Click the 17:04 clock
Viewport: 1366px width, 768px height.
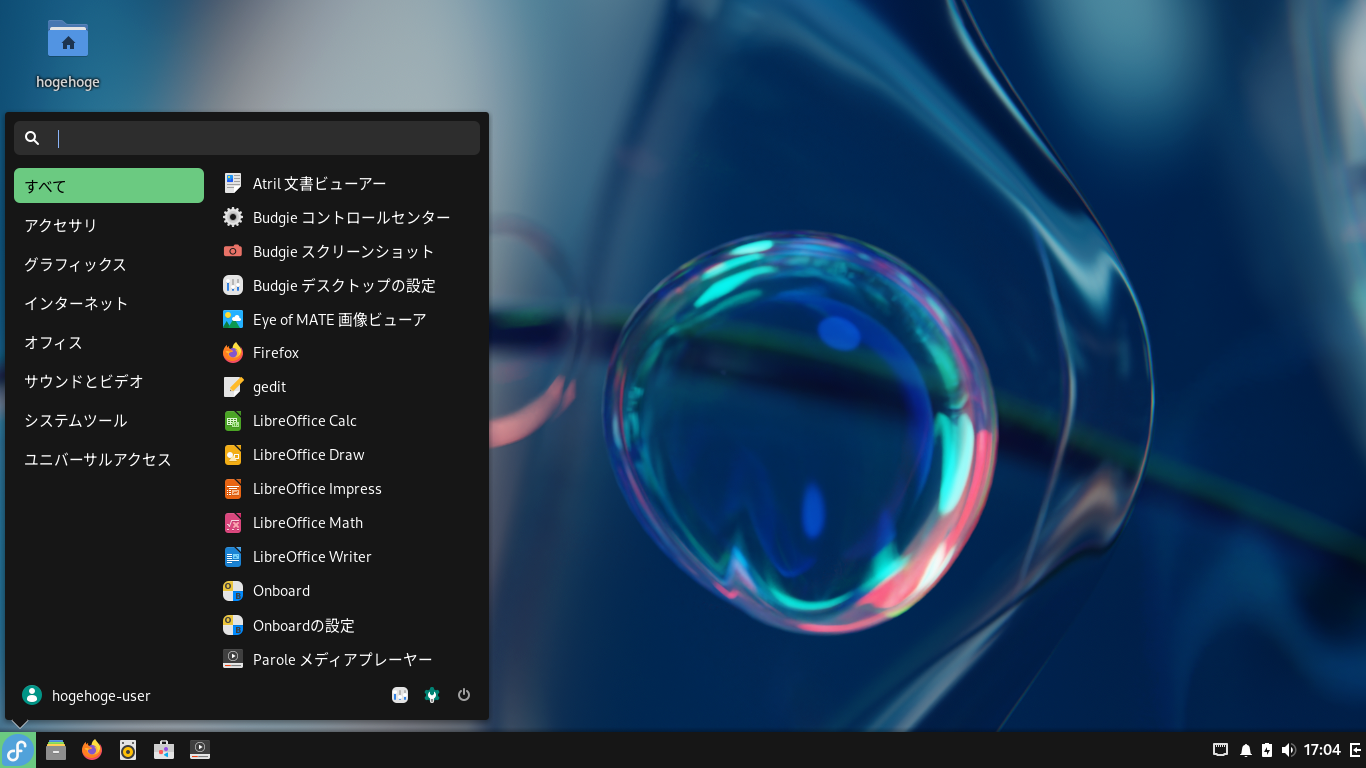(1322, 750)
